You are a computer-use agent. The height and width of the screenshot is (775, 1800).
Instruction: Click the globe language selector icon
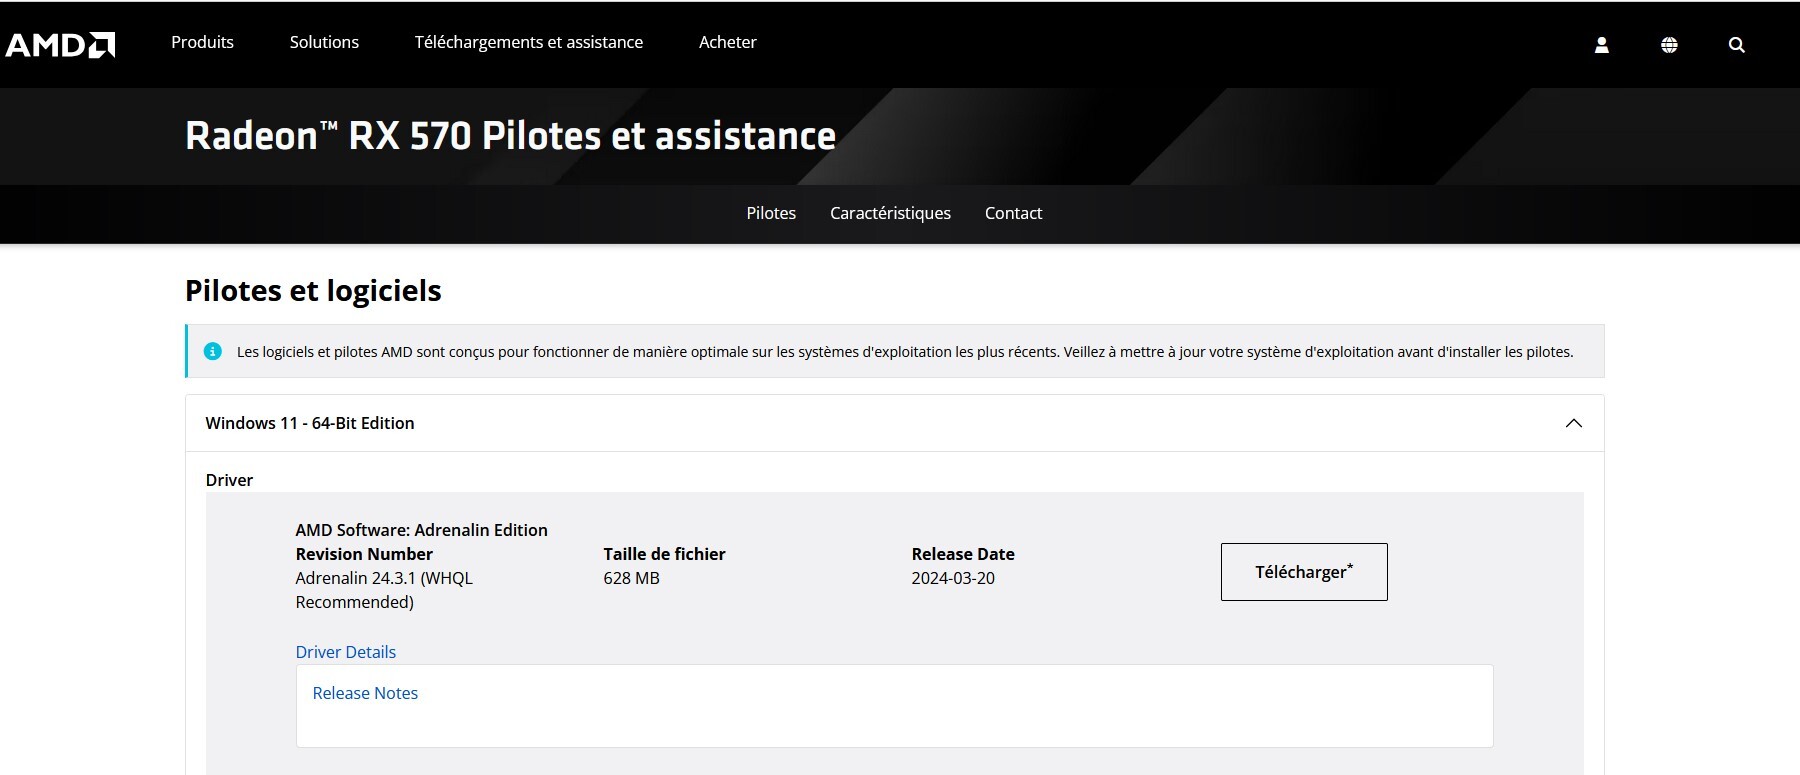pos(1669,45)
